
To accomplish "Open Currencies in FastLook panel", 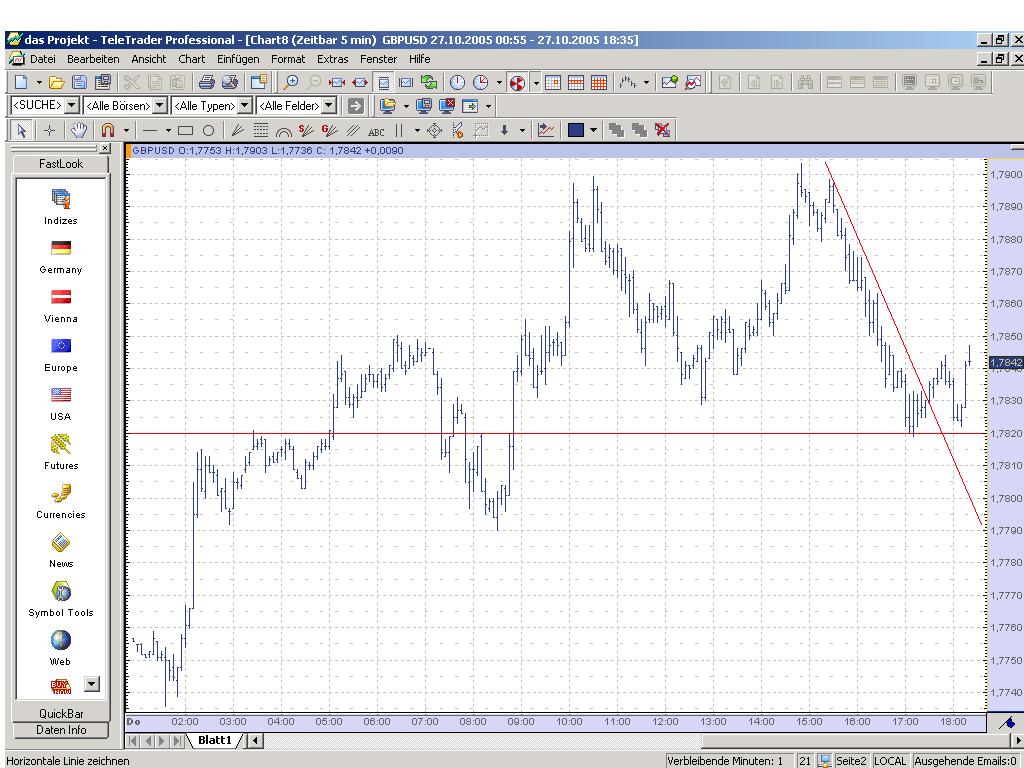I will [x=61, y=500].
